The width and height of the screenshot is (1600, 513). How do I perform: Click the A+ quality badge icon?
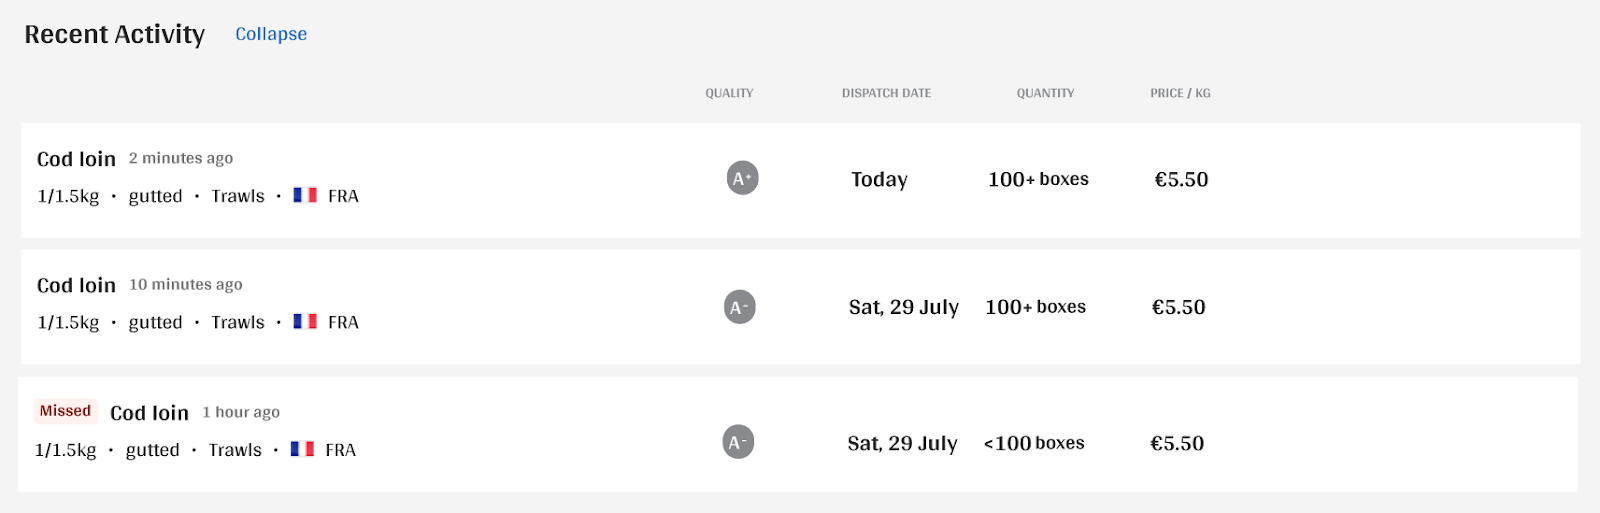click(x=742, y=178)
